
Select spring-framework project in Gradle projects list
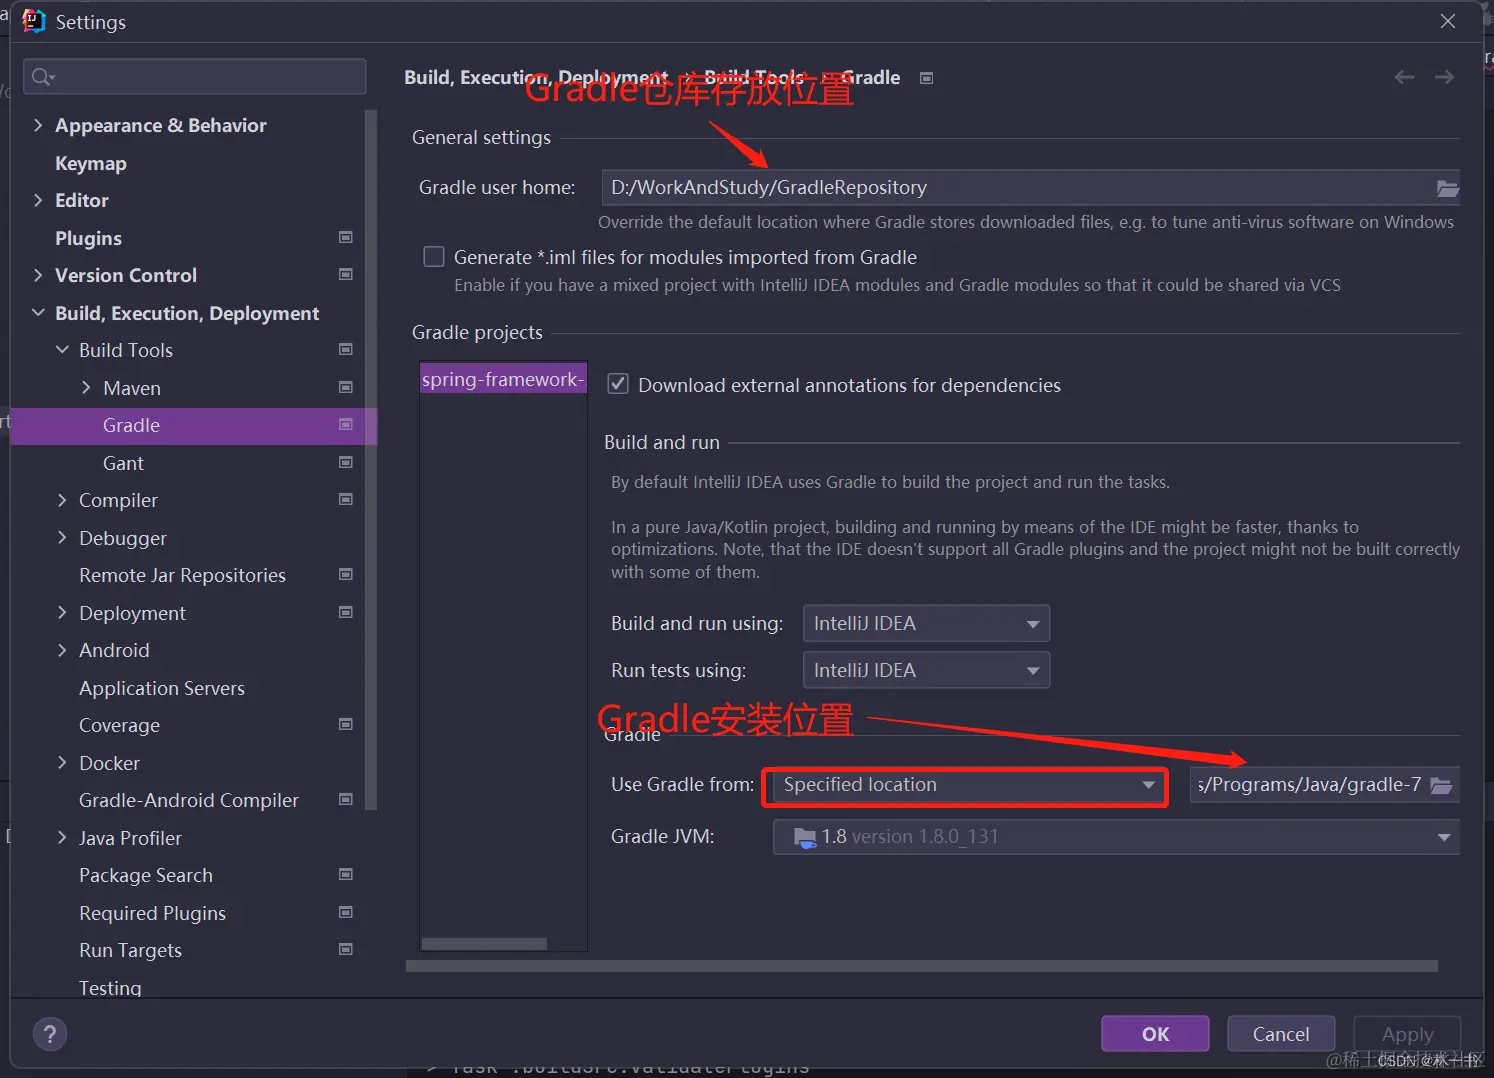tap(503, 379)
